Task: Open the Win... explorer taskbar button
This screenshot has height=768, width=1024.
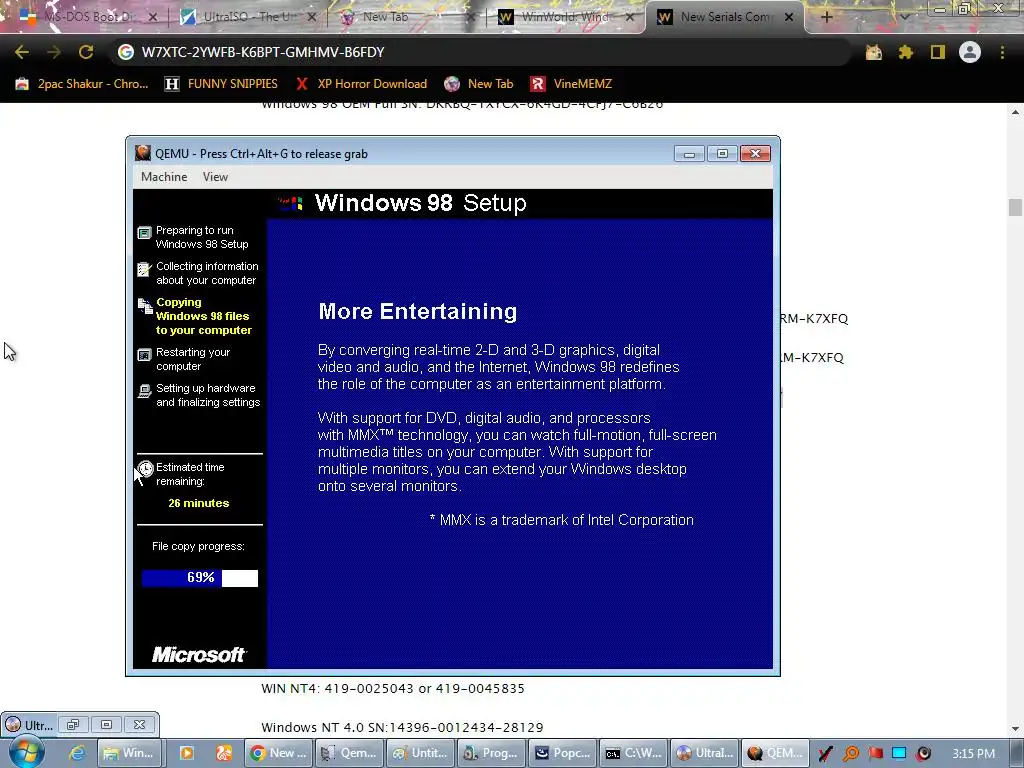Action: click(x=129, y=753)
